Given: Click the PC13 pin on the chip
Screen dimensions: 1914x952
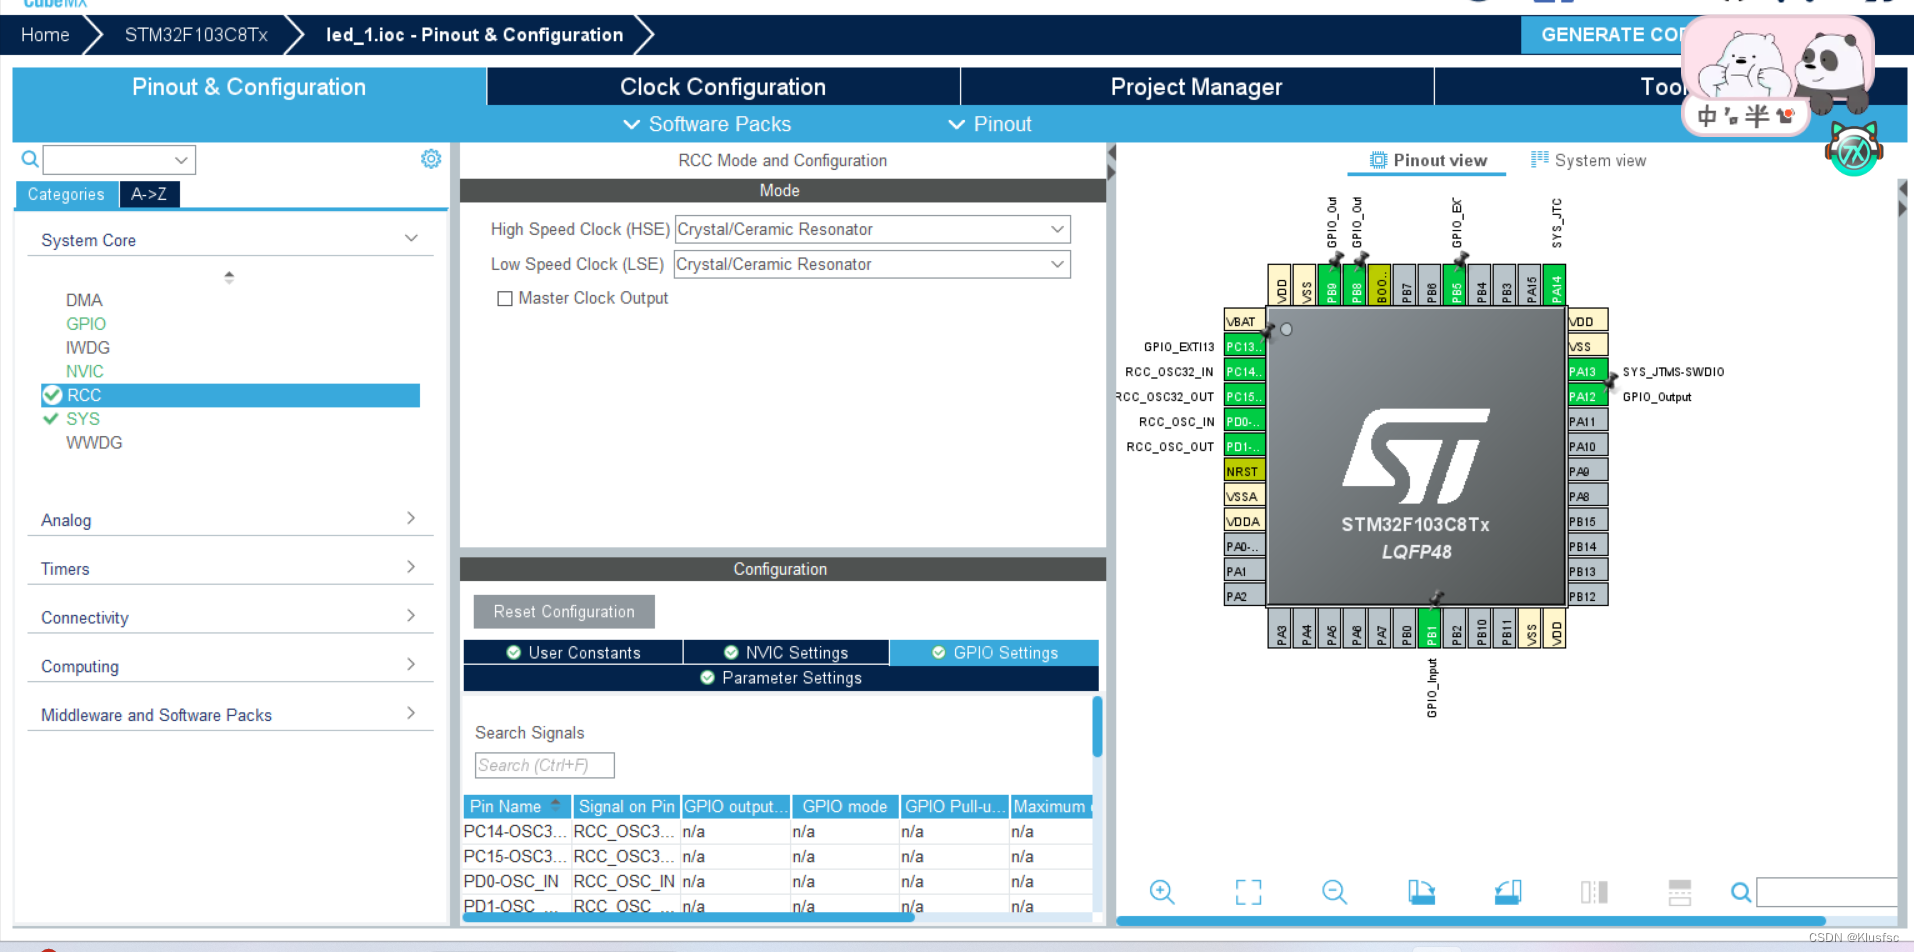Looking at the screenshot, I should [x=1245, y=346].
